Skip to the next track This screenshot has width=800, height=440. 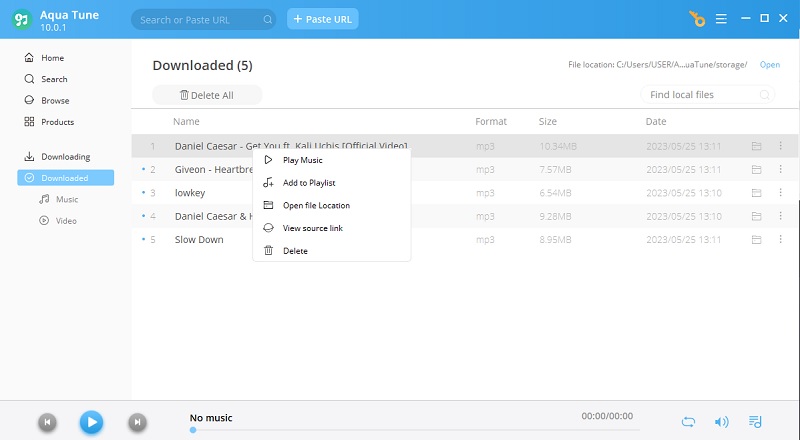tap(138, 422)
